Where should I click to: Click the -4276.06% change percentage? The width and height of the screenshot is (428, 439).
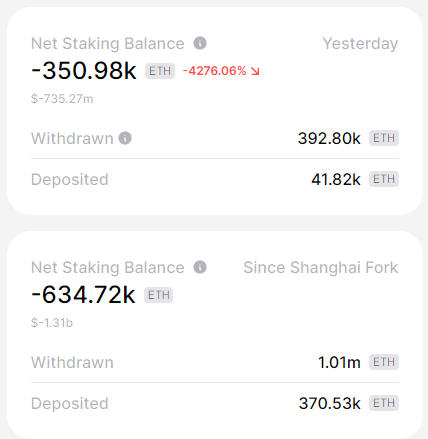pos(215,71)
